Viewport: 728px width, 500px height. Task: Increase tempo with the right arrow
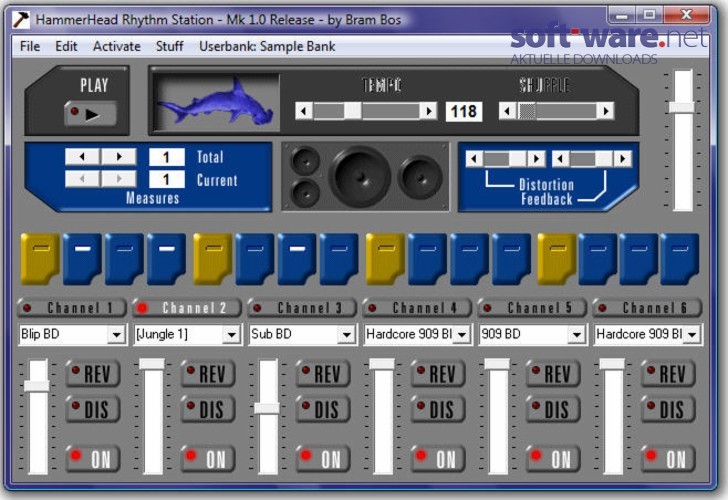(428, 111)
